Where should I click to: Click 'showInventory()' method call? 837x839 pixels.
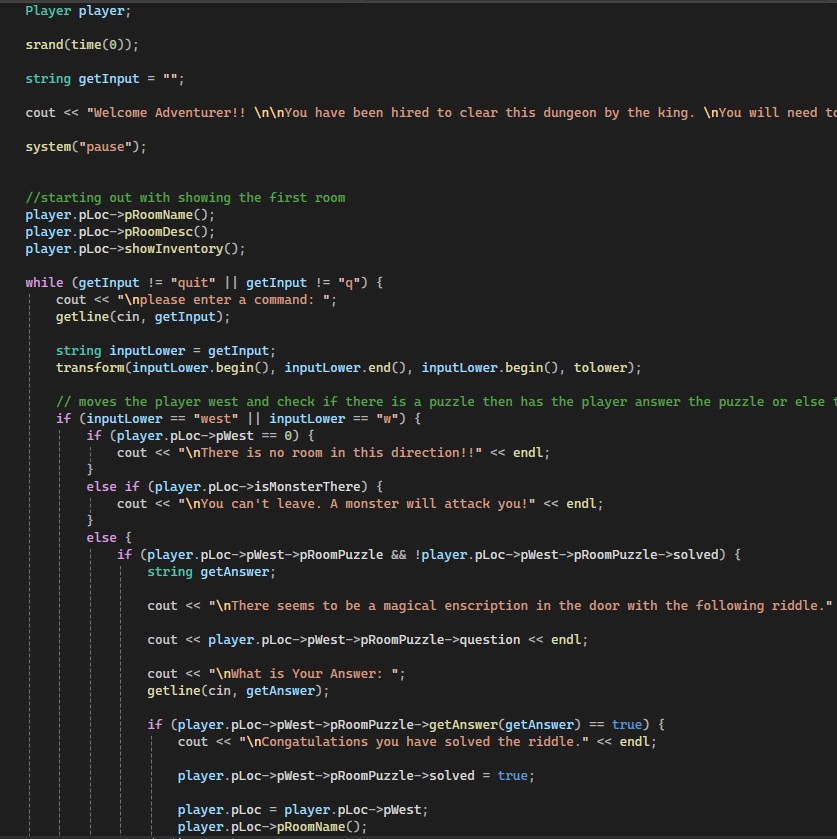(x=181, y=249)
